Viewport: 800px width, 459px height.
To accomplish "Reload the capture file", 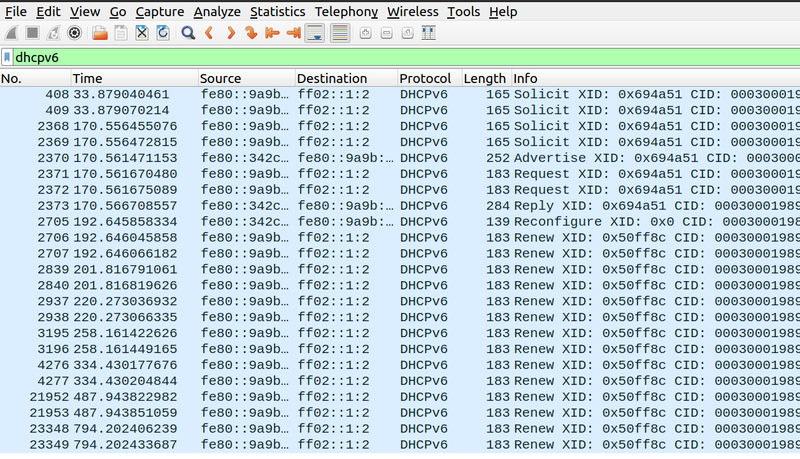I will (x=162, y=33).
